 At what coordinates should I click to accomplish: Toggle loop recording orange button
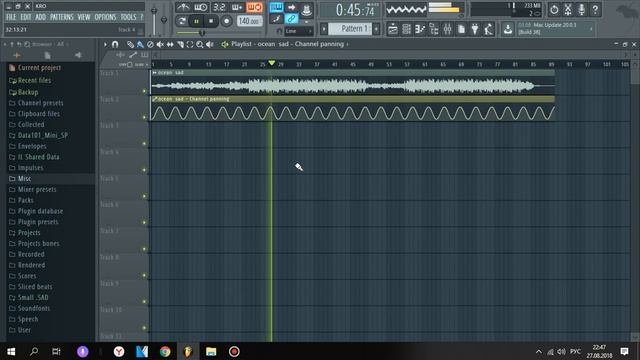254,7
